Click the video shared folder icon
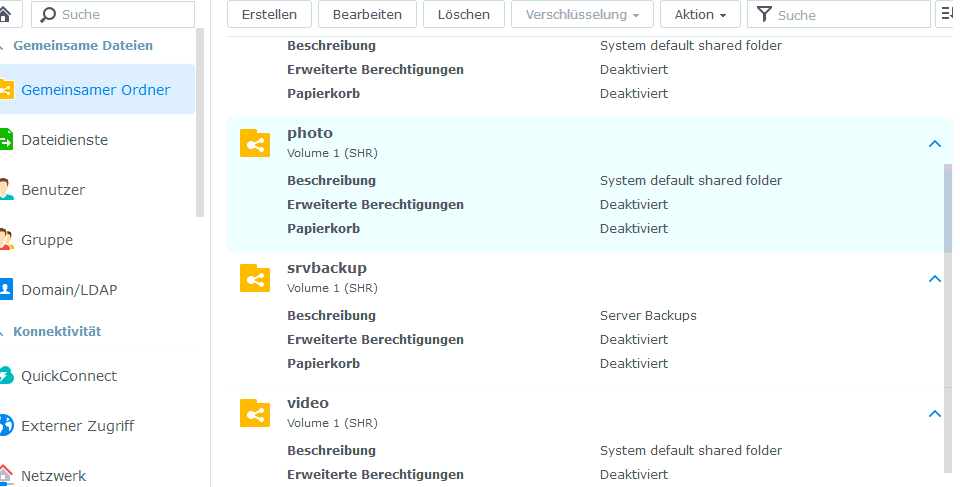The width and height of the screenshot is (960, 487). click(255, 413)
